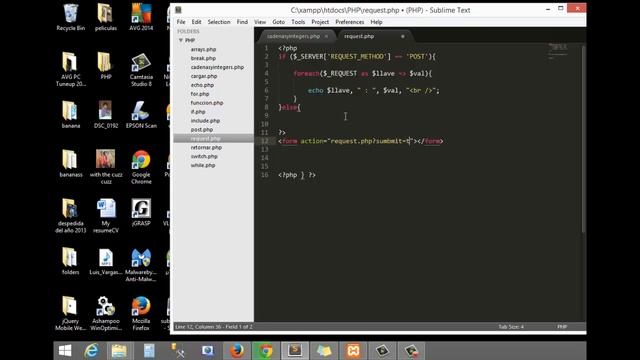Open cadenasyintegers.php from the sidebar list

pos(217,67)
